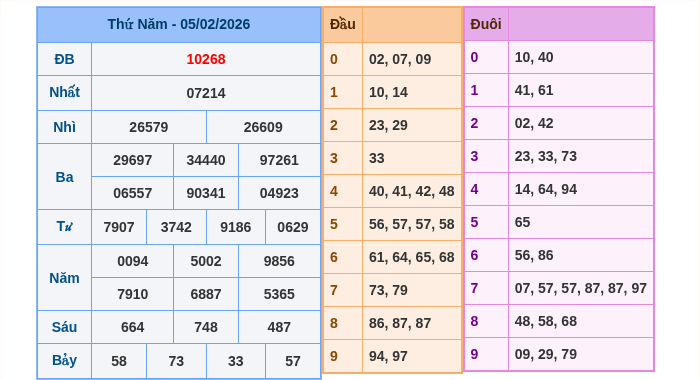The width and height of the screenshot is (700, 380).
Task: Select third prize number 06557
Action: (x=133, y=193)
